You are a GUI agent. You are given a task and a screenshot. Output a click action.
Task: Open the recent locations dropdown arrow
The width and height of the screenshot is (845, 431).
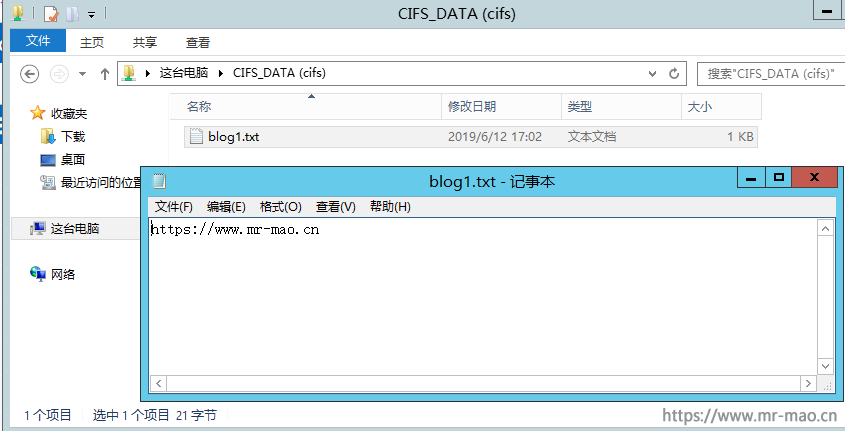(x=82, y=74)
